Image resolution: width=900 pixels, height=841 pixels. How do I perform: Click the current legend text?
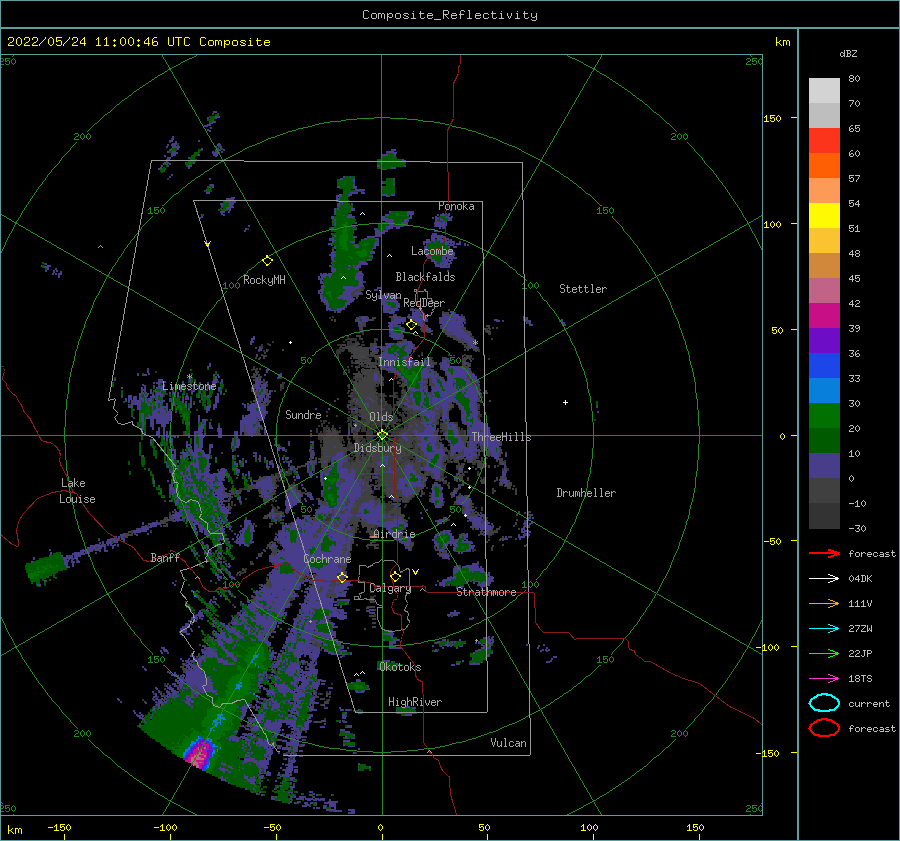point(869,703)
